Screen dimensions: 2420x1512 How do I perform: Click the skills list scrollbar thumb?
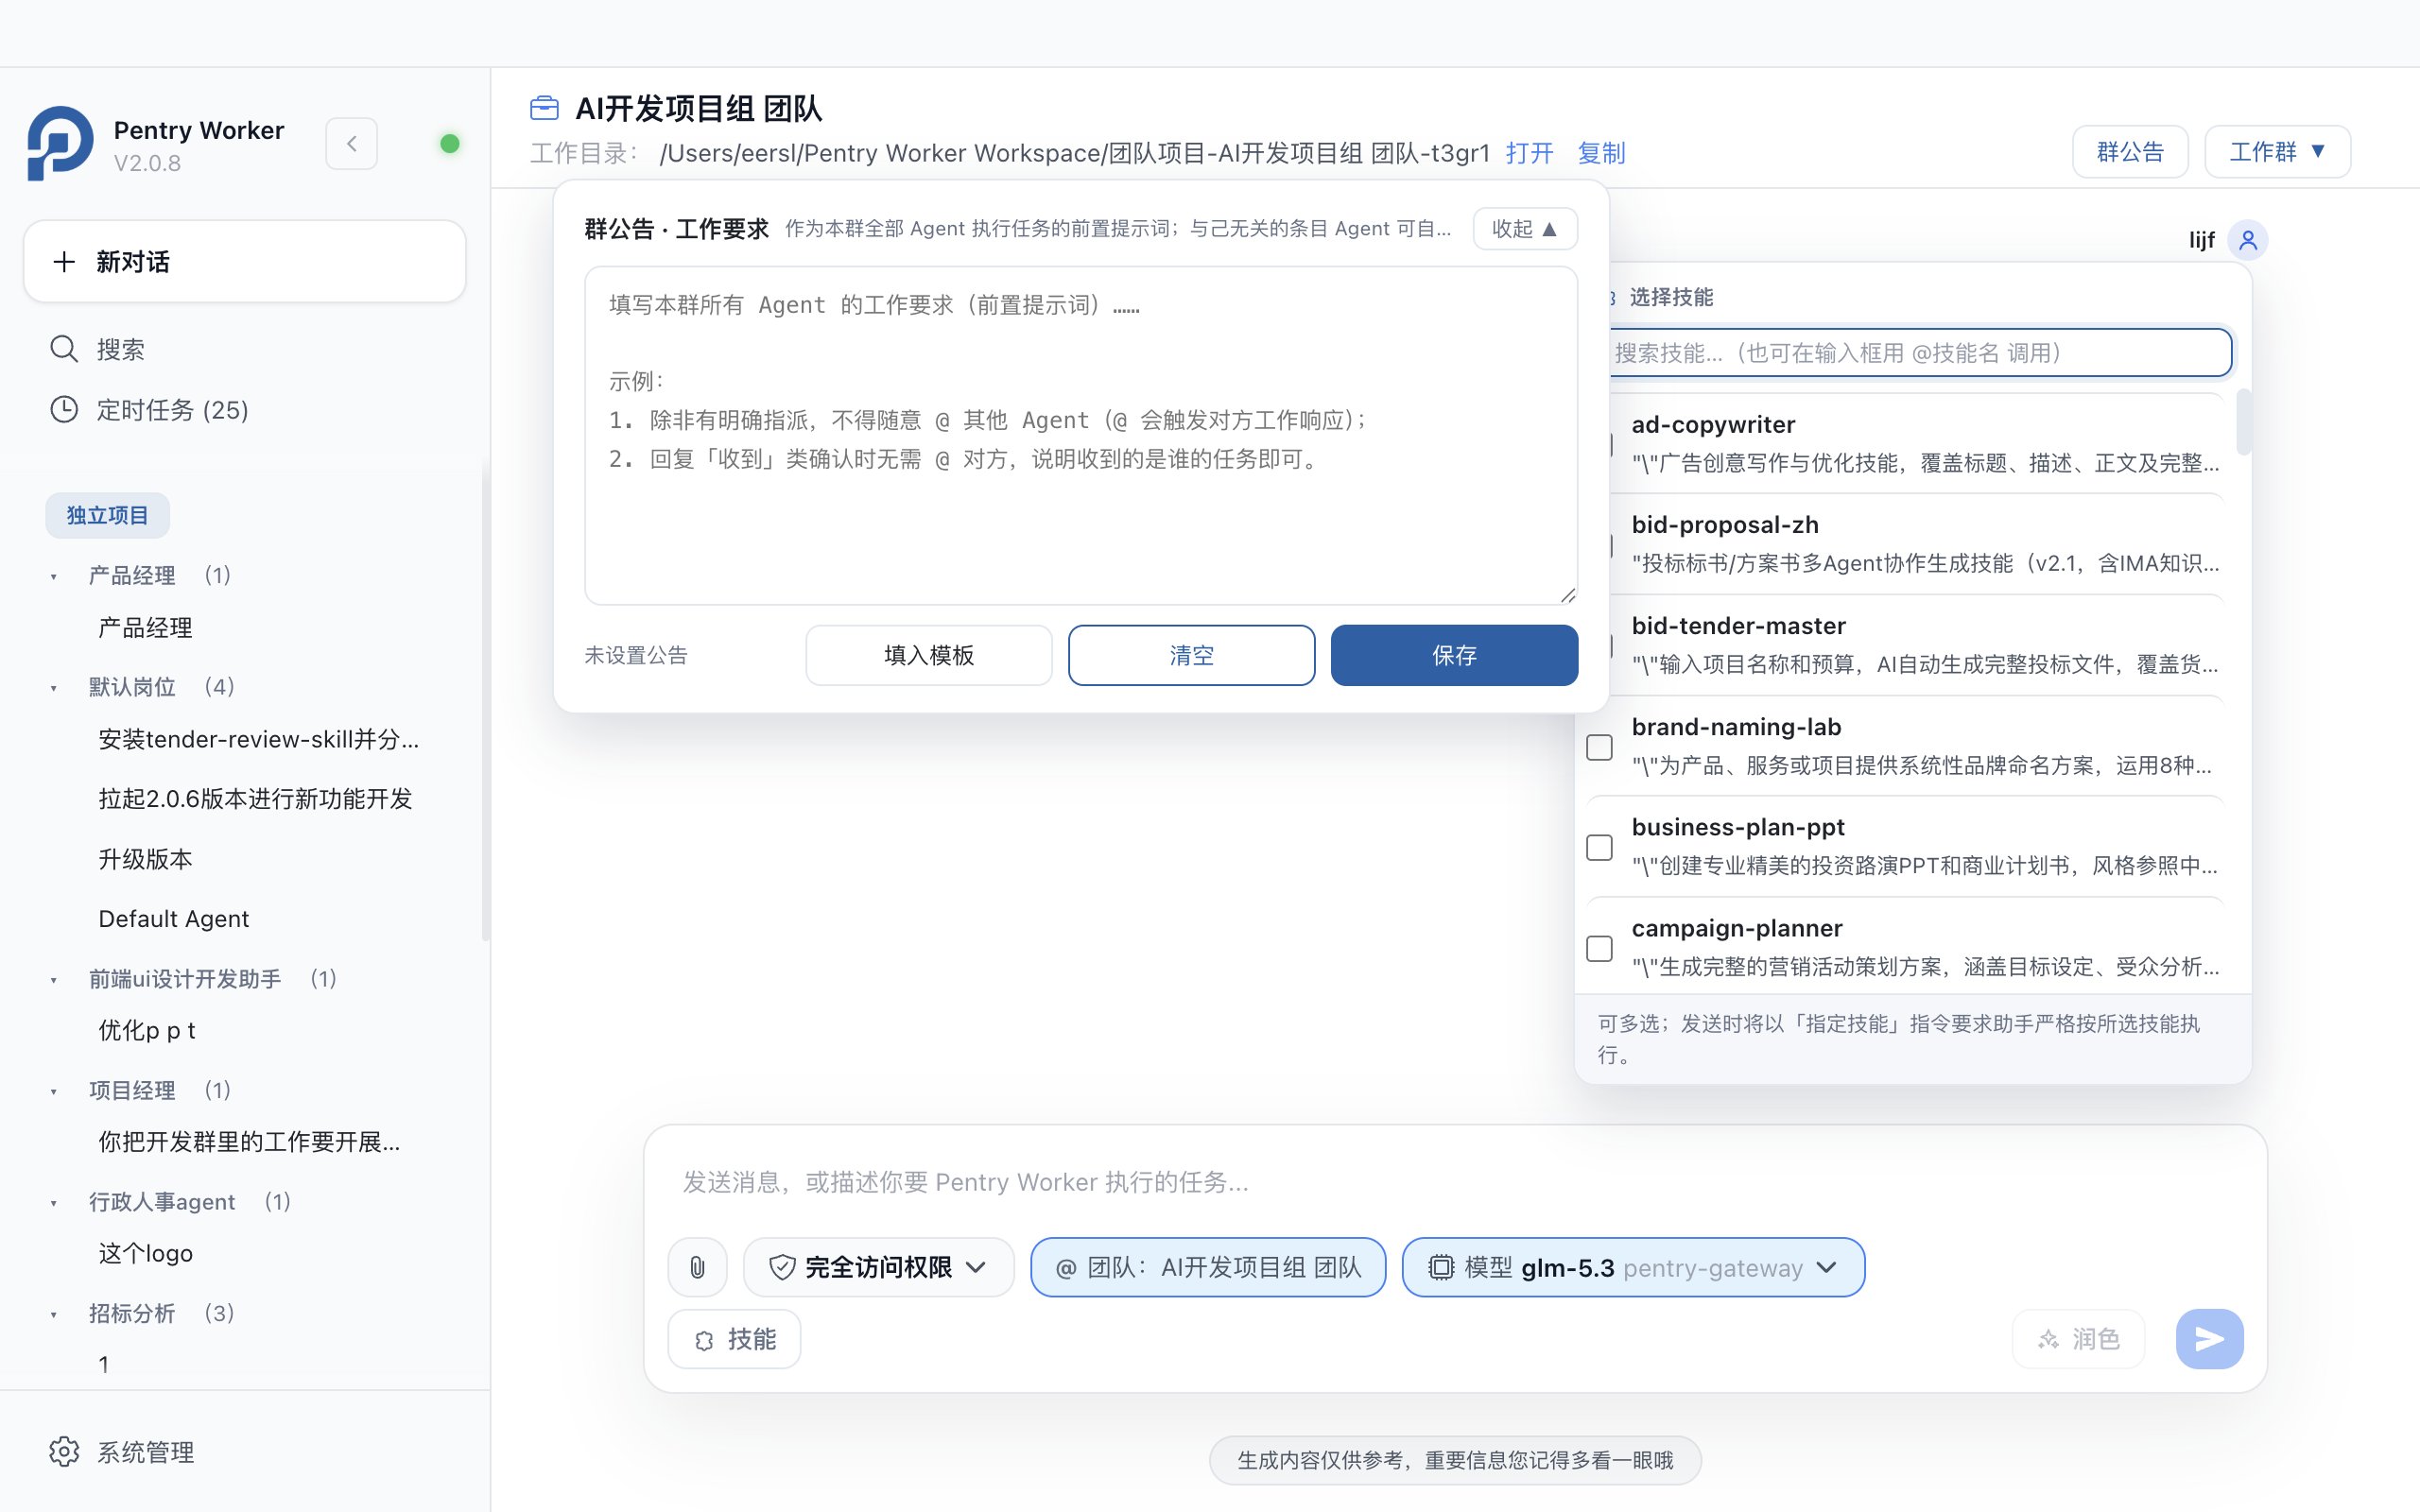[x=2244, y=422]
